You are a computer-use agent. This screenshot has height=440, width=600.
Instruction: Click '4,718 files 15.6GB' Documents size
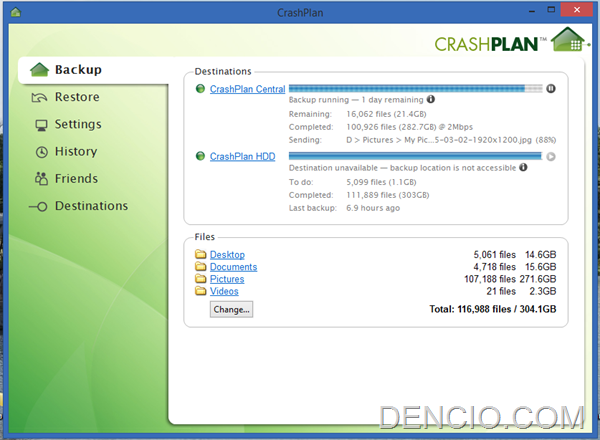(515, 267)
